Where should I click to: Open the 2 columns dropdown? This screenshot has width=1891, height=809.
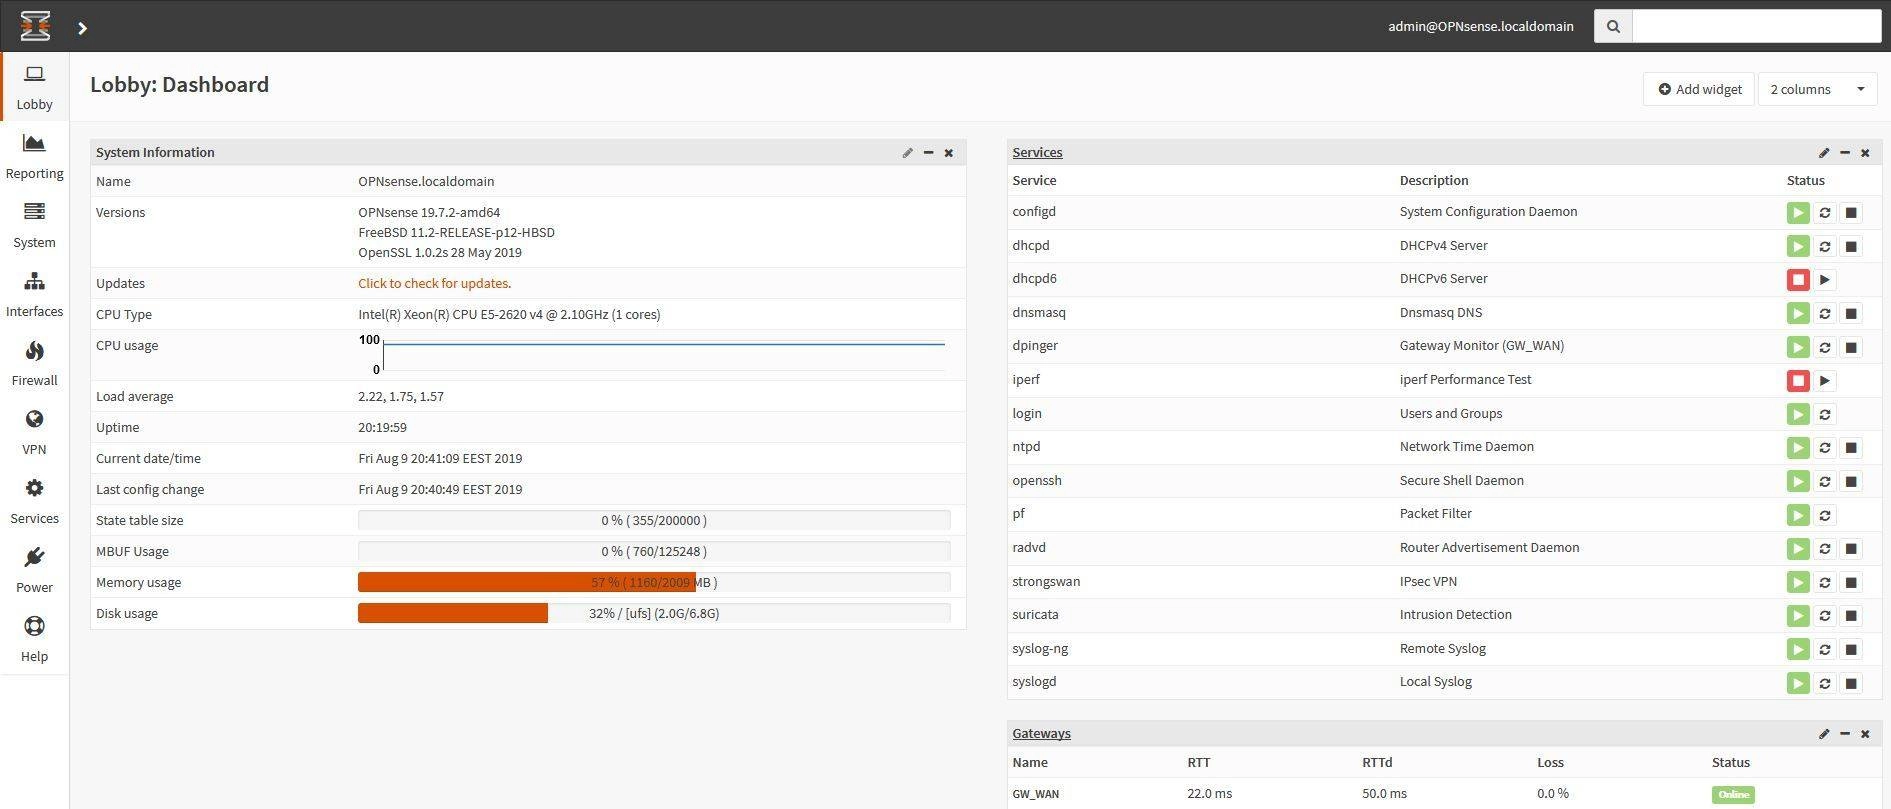[1817, 89]
